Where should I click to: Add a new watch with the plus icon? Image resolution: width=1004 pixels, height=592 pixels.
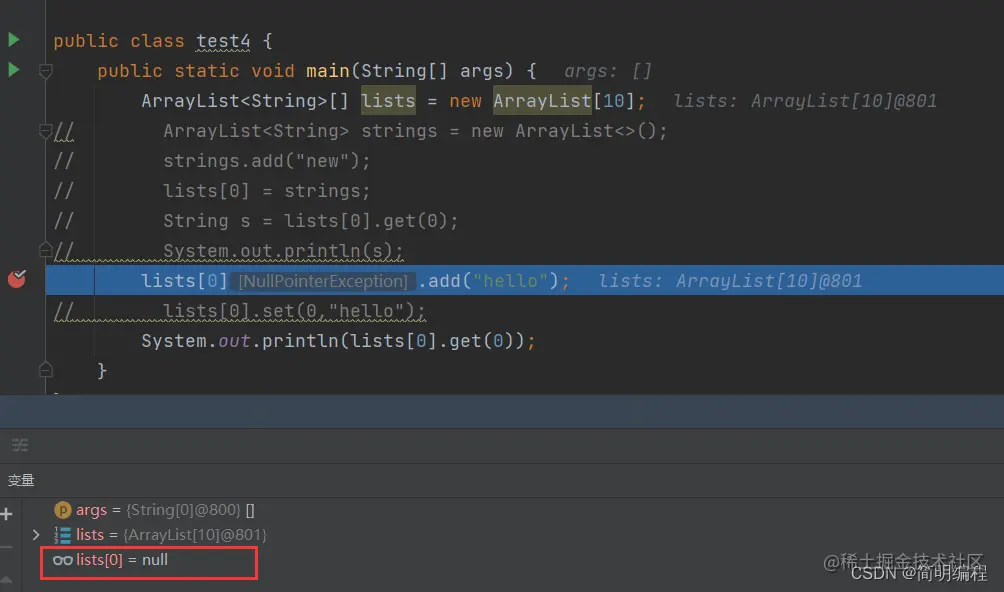pos(7,513)
